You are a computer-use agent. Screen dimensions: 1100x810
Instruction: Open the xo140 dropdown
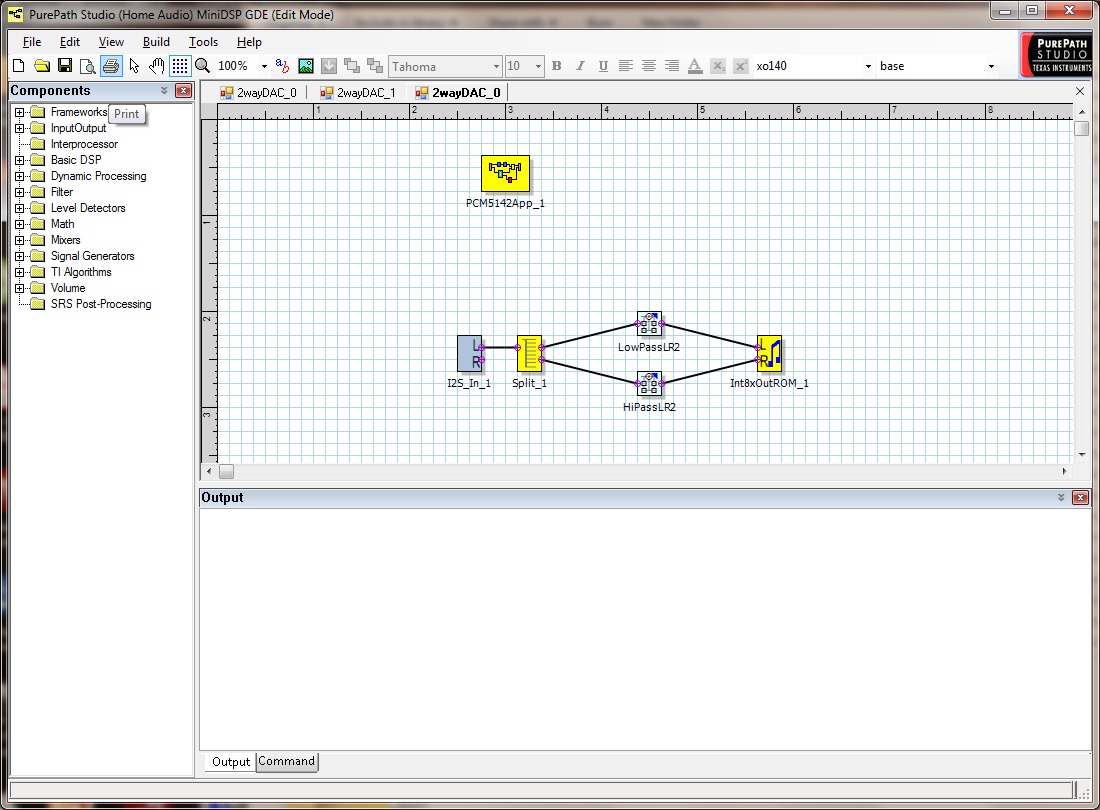pyautogui.click(x=868, y=67)
